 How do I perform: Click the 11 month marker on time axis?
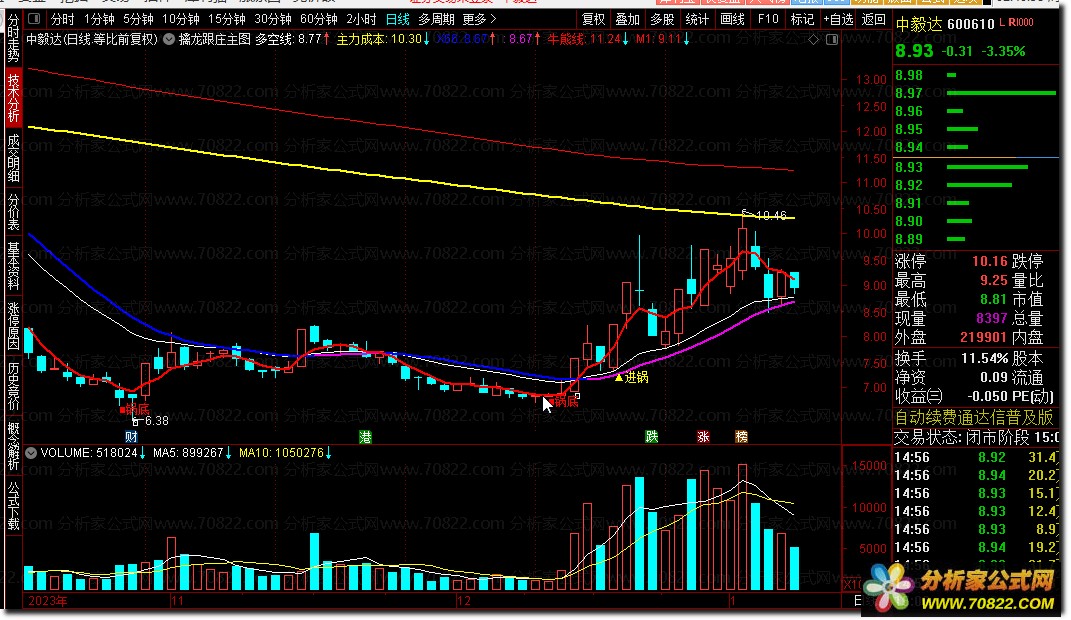[178, 602]
